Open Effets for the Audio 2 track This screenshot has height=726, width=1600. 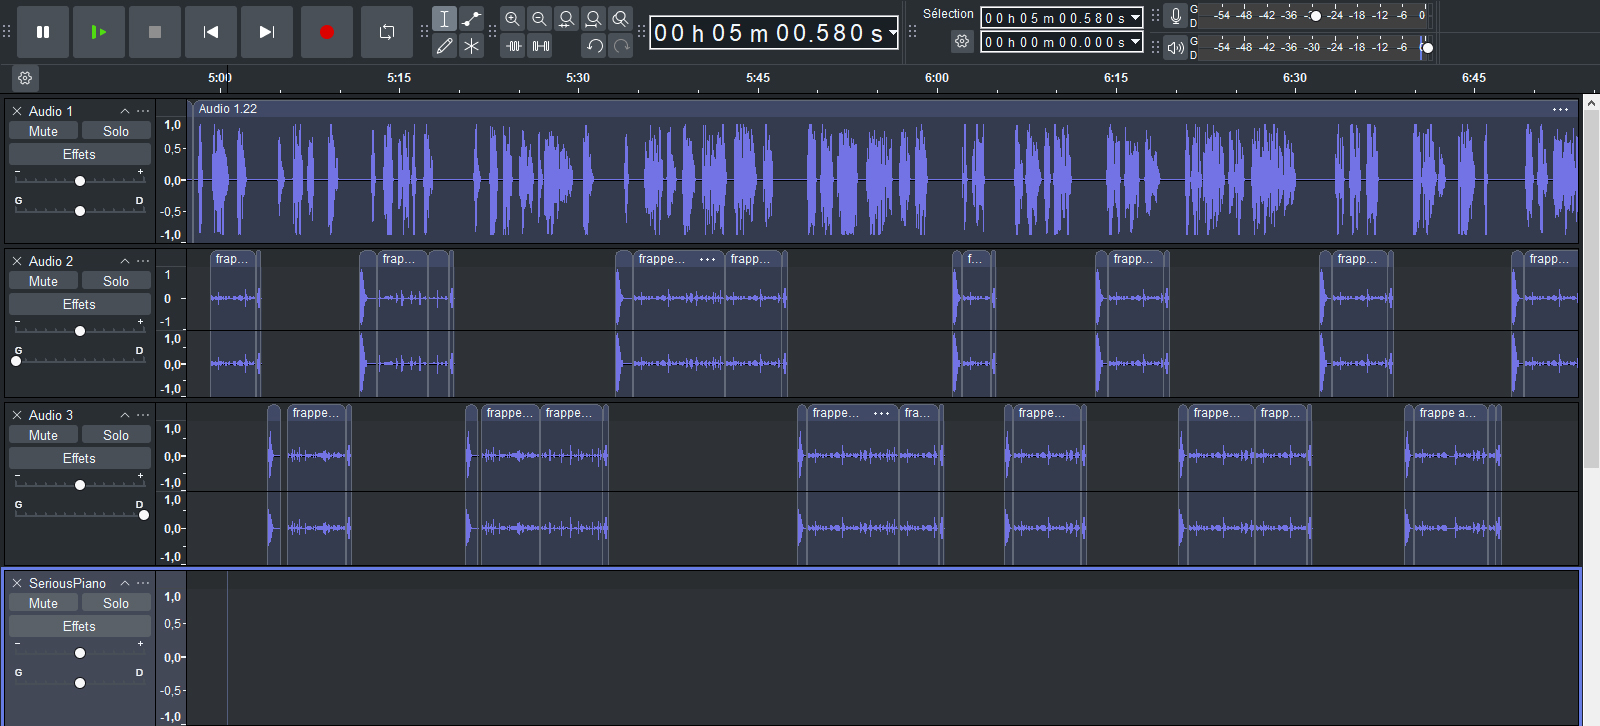point(79,304)
